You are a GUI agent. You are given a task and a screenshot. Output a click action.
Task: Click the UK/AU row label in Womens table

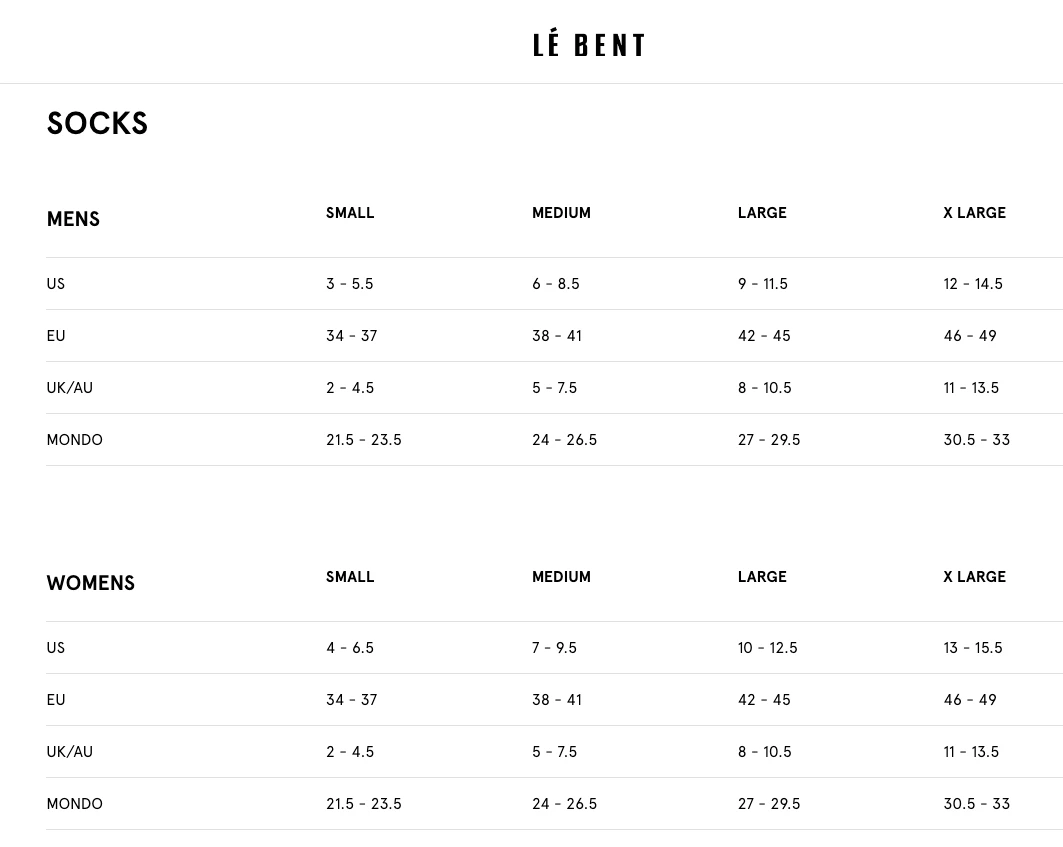click(x=69, y=752)
